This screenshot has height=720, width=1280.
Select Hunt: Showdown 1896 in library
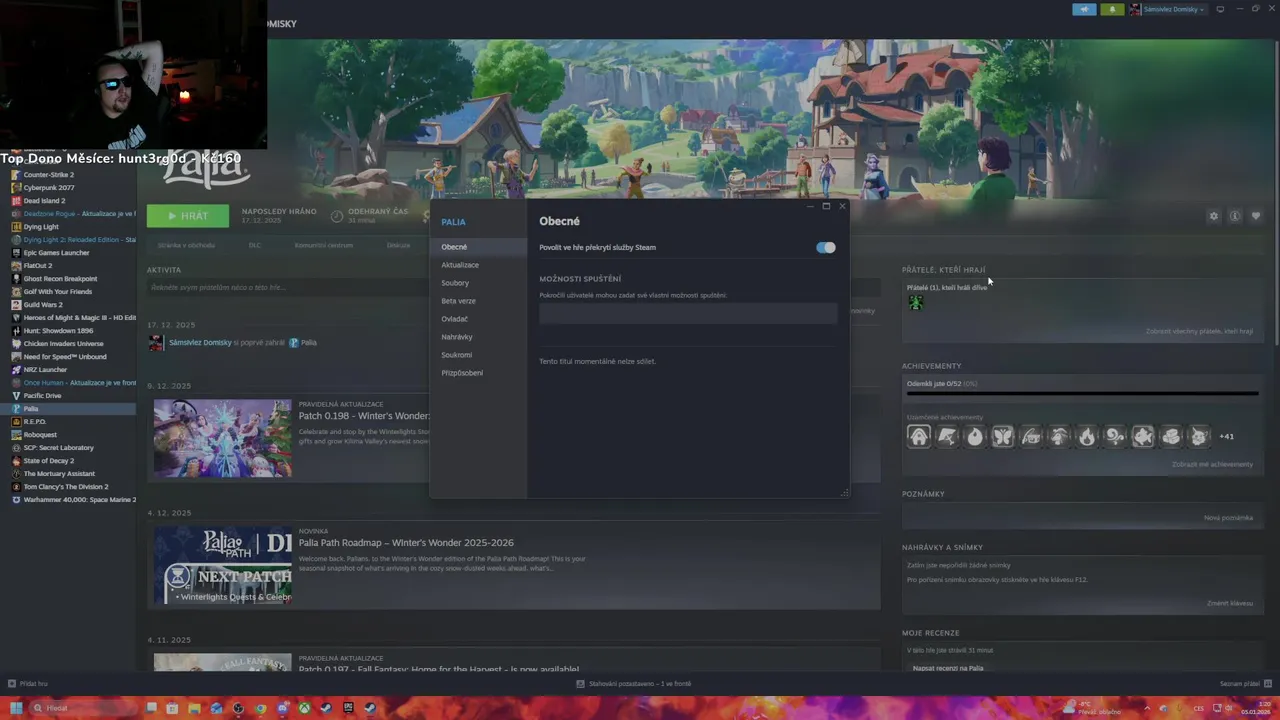tap(68, 331)
